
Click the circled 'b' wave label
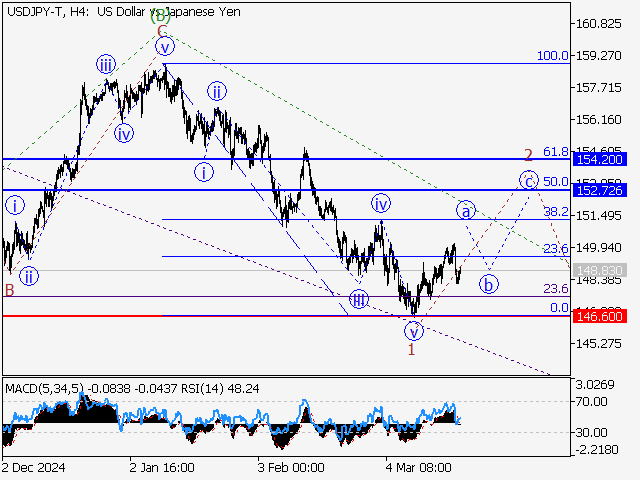click(489, 283)
